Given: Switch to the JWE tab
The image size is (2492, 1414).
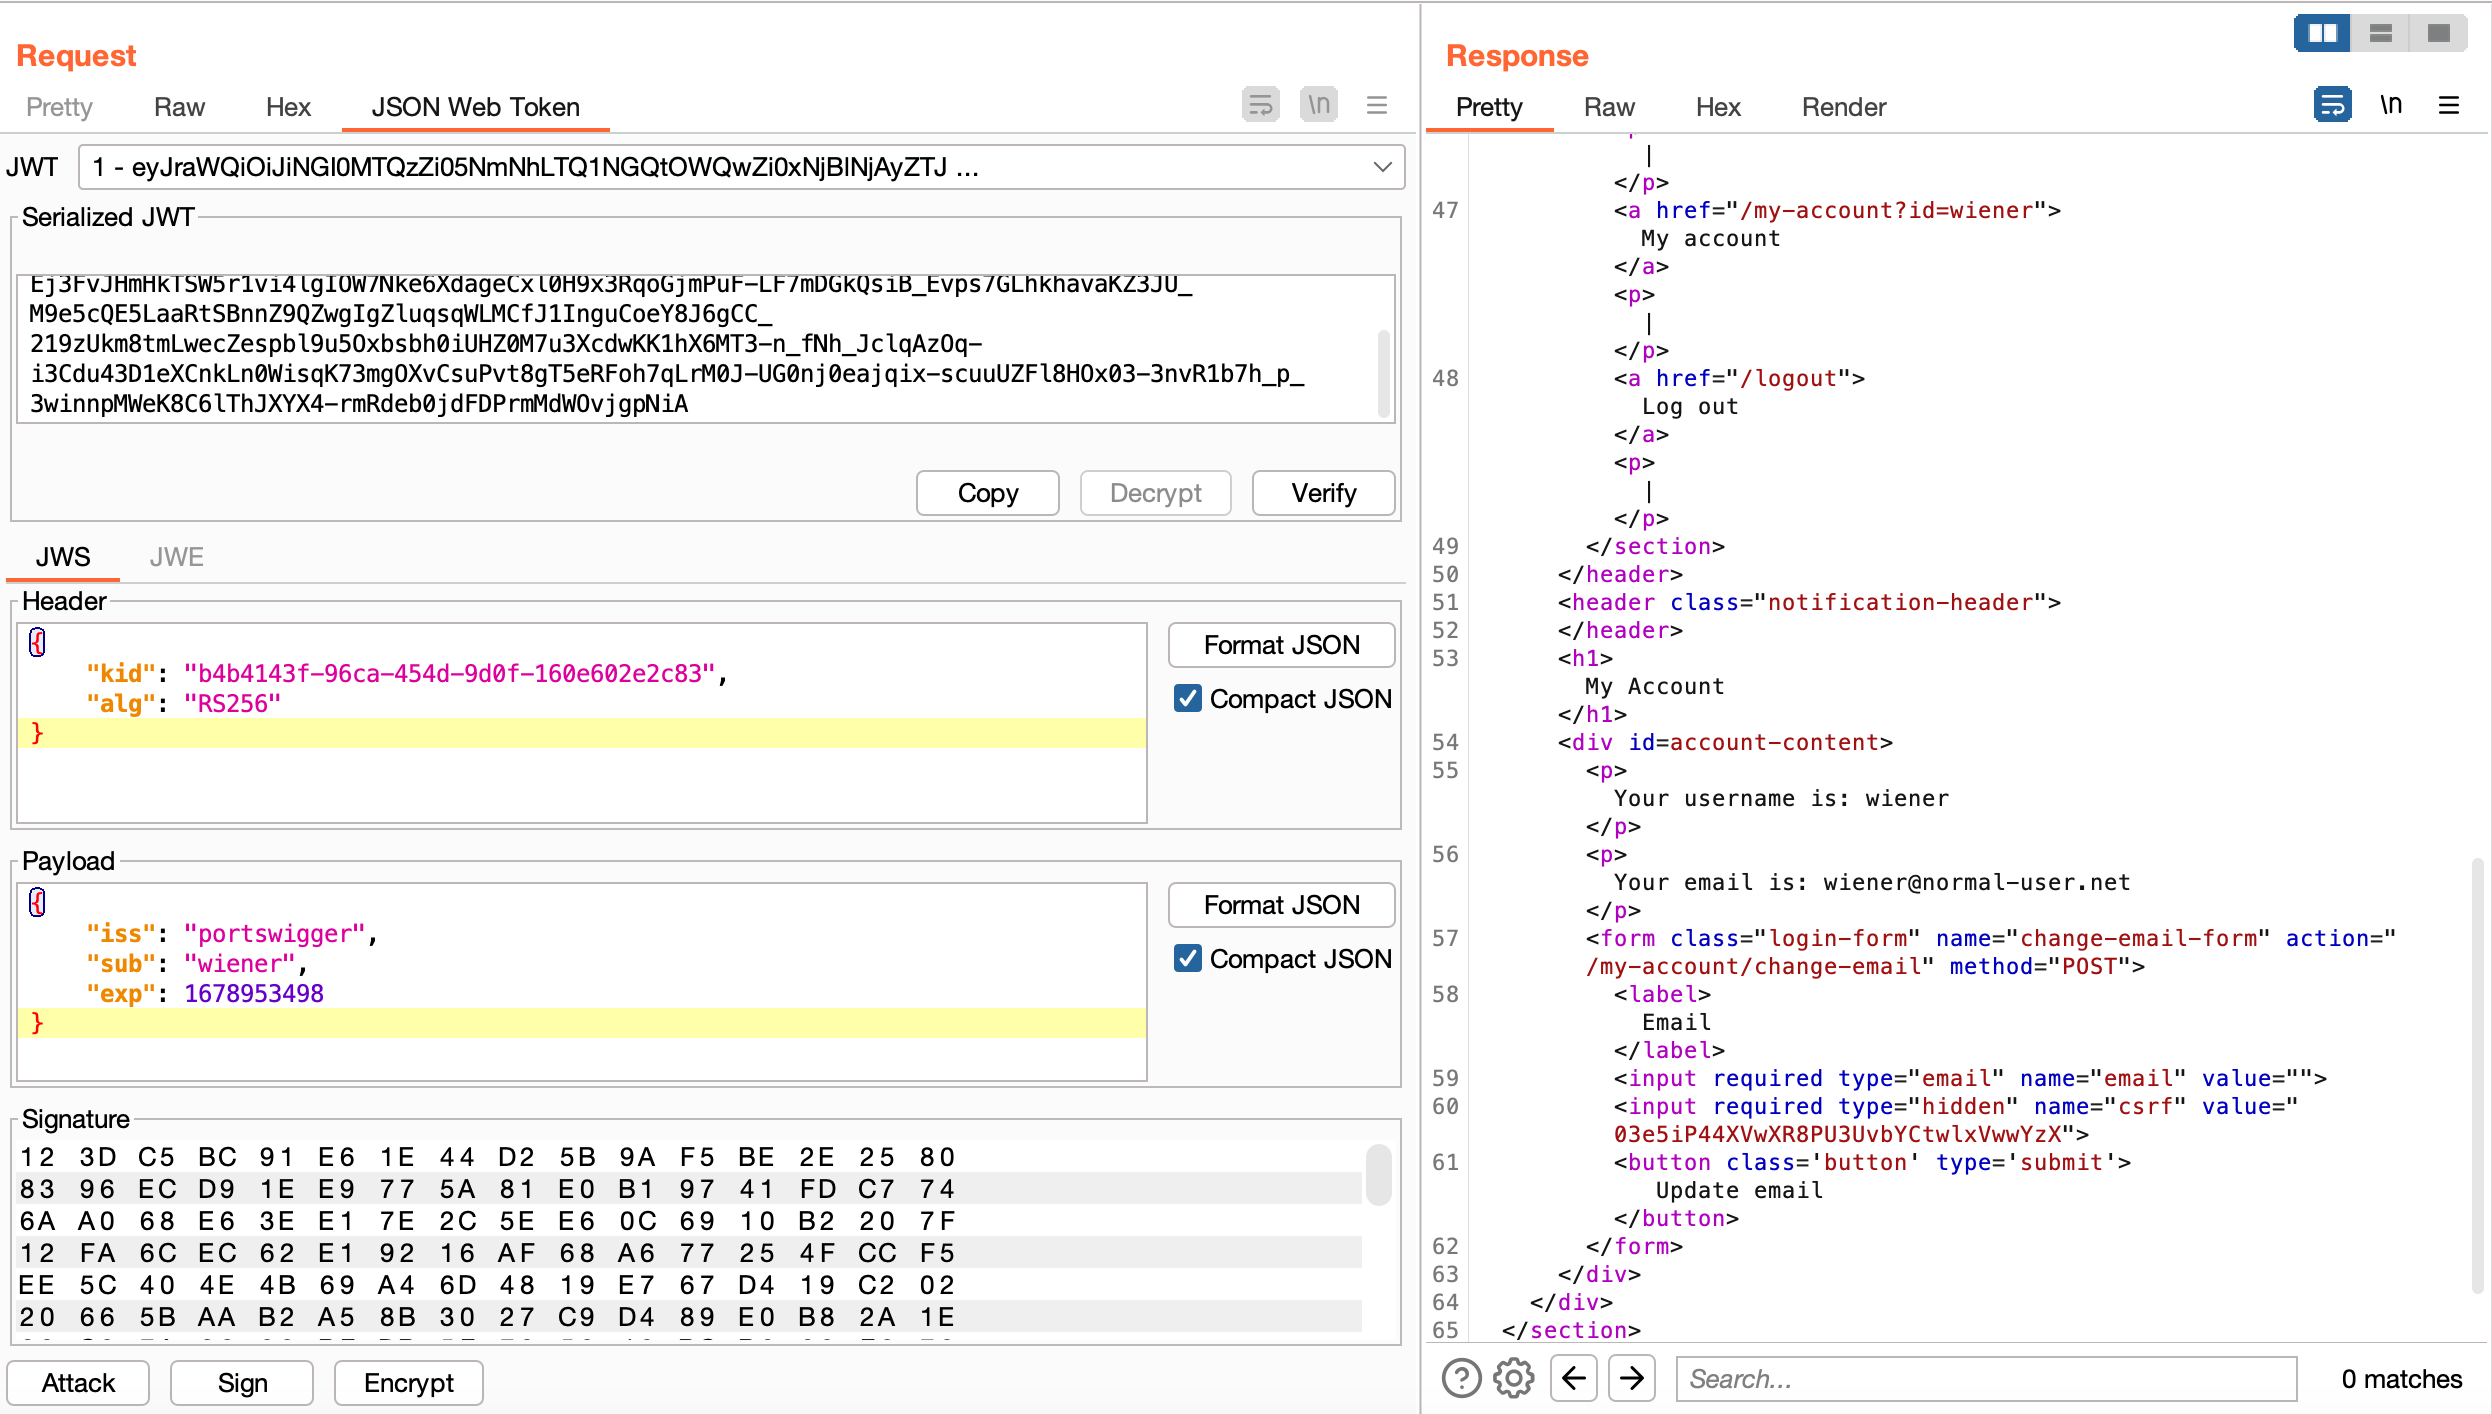Looking at the screenshot, I should pyautogui.click(x=176, y=557).
